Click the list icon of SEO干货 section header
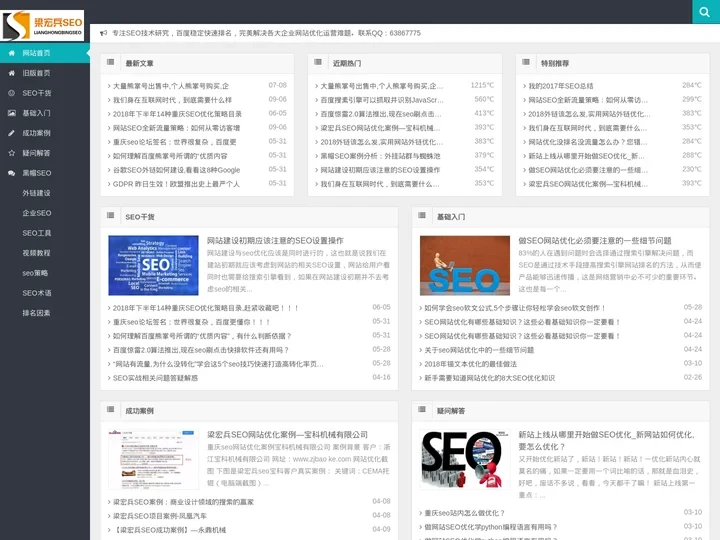 [111, 216]
